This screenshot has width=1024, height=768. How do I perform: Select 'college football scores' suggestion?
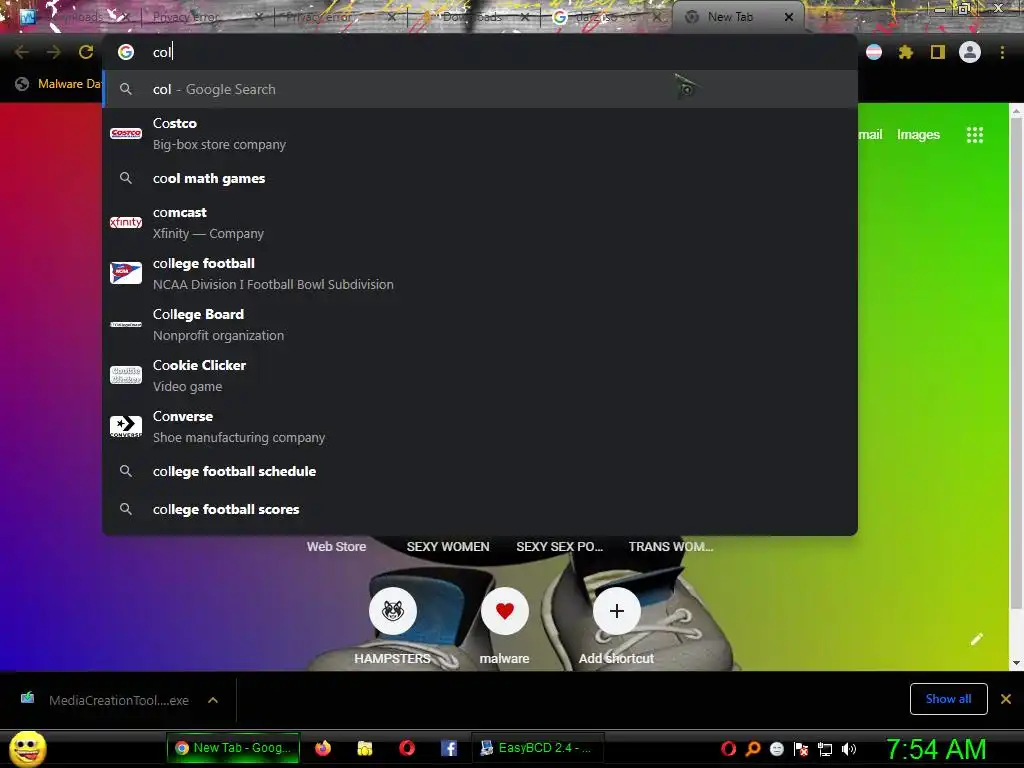480,509
